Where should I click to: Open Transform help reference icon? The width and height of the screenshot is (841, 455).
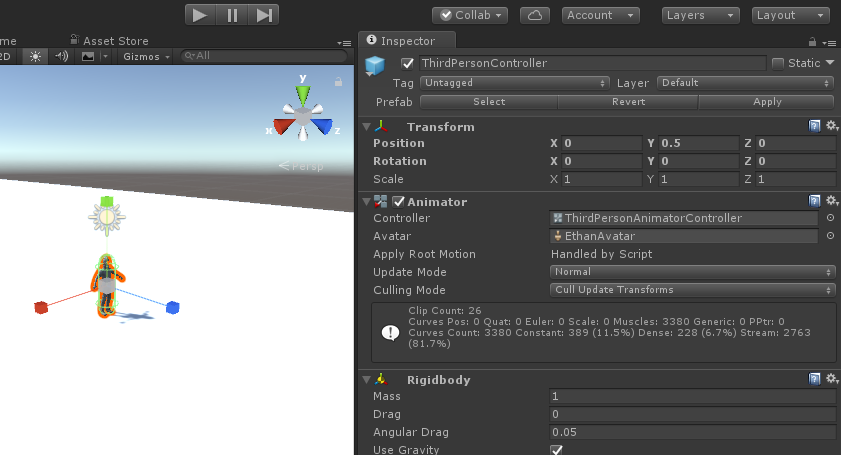pyautogui.click(x=814, y=126)
